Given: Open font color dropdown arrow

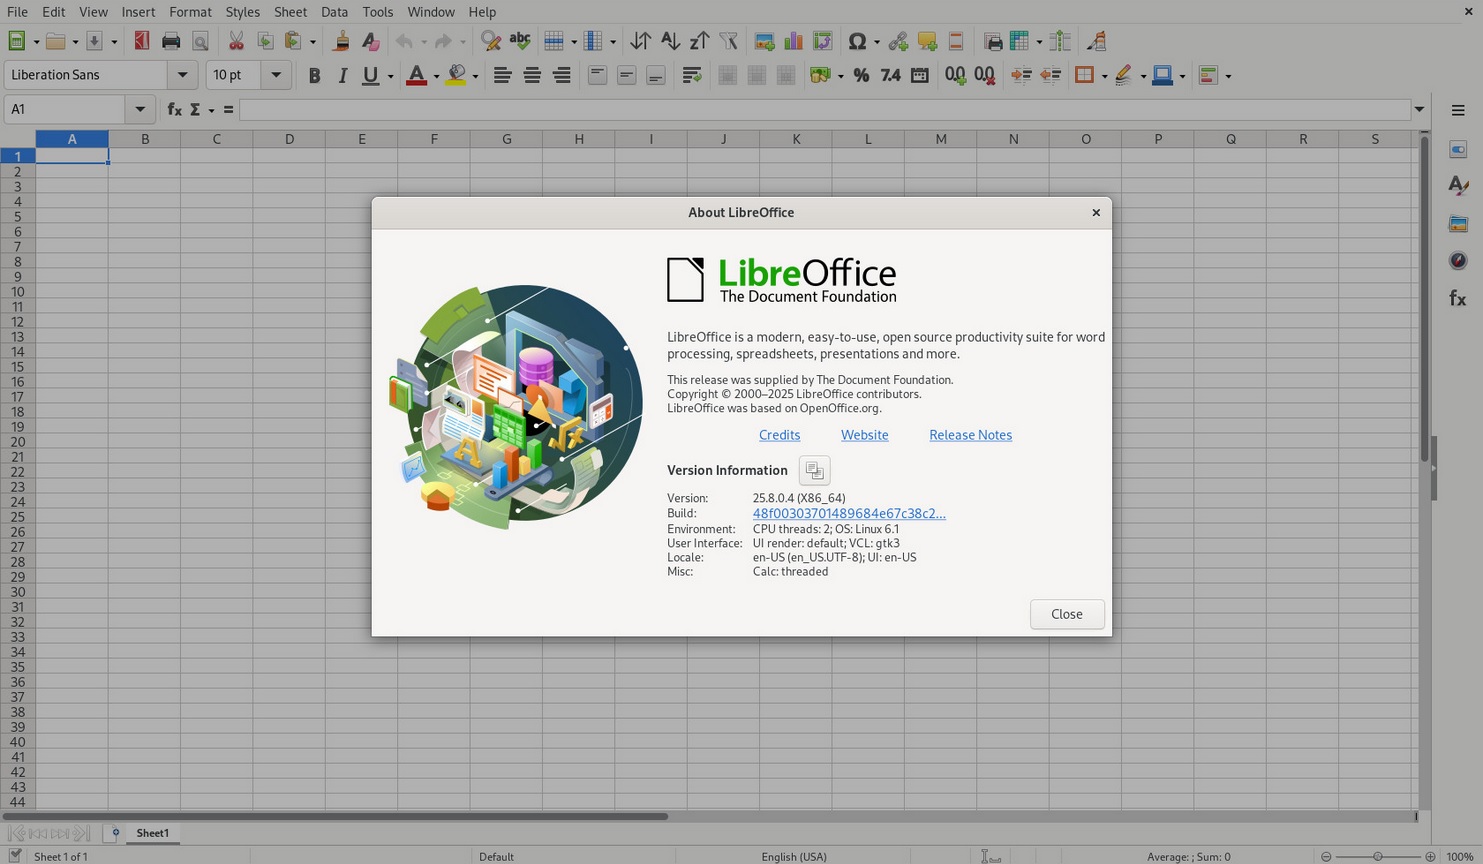Looking at the screenshot, I should pyautogui.click(x=436, y=76).
